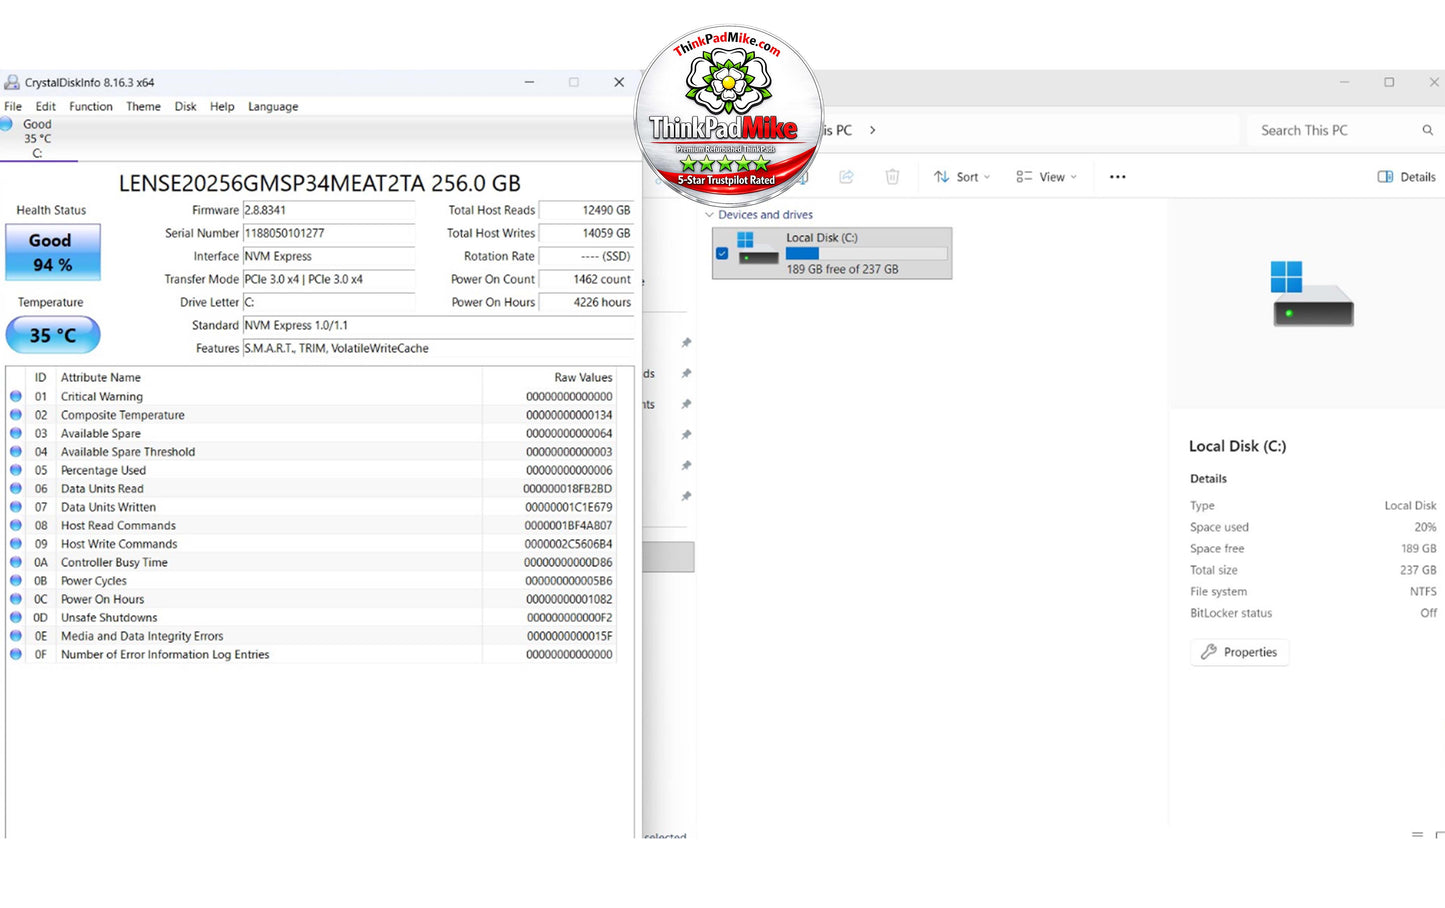This screenshot has height=908, width=1445.
Task: Click the search magnifier icon
Action: (x=1427, y=130)
